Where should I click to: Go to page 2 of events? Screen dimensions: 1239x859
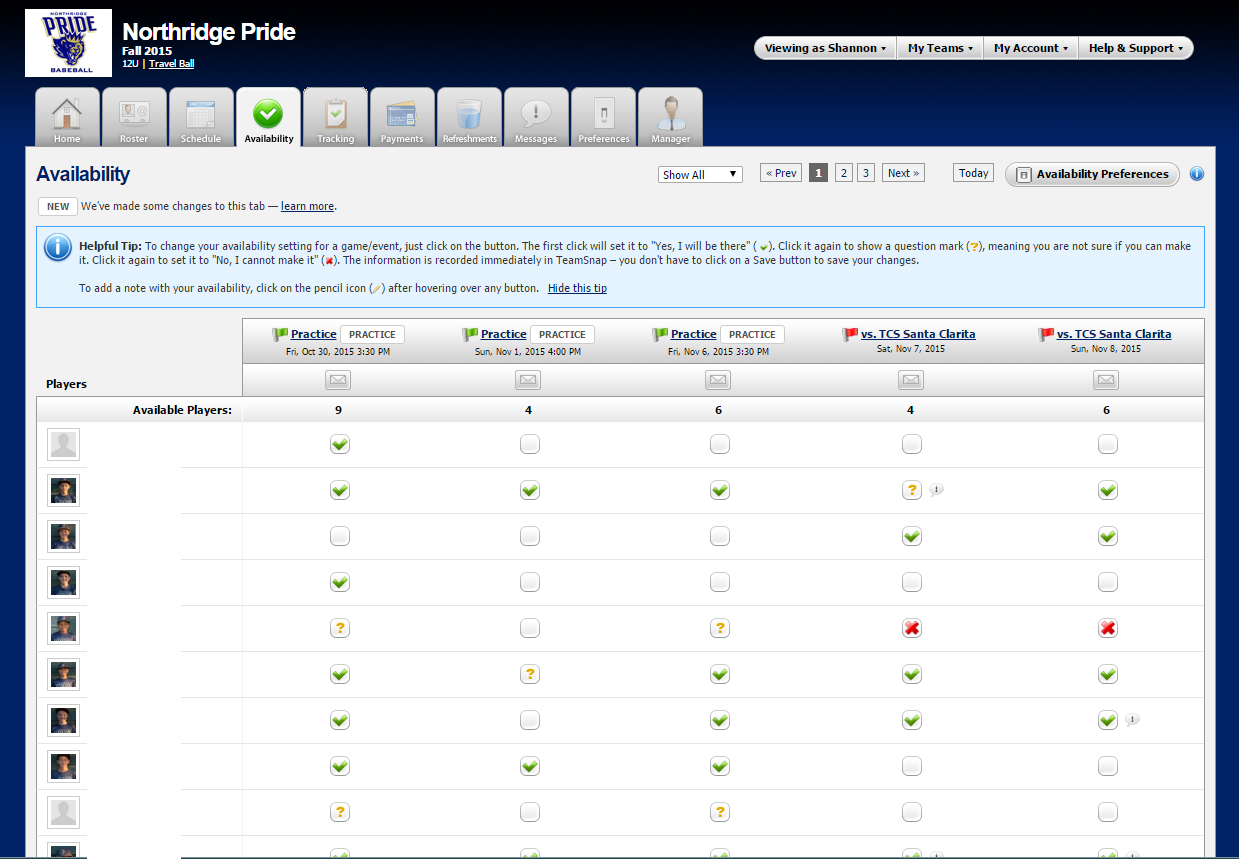pyautogui.click(x=843, y=173)
